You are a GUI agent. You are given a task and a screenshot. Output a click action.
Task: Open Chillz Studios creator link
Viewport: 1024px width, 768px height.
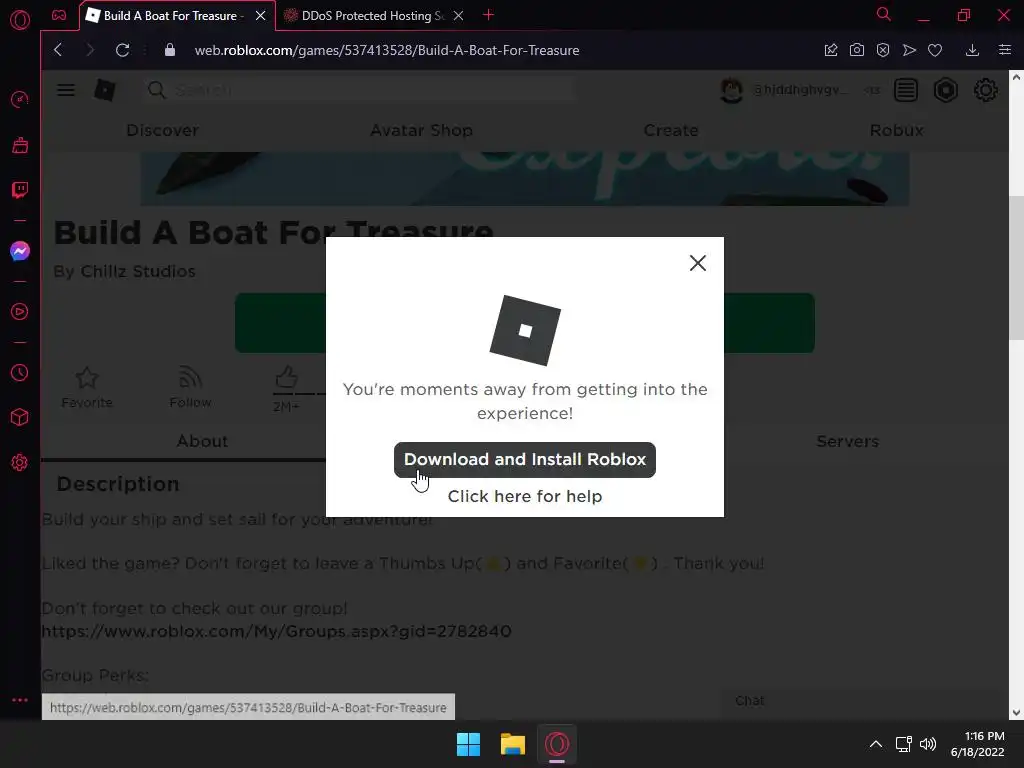[x=138, y=271]
